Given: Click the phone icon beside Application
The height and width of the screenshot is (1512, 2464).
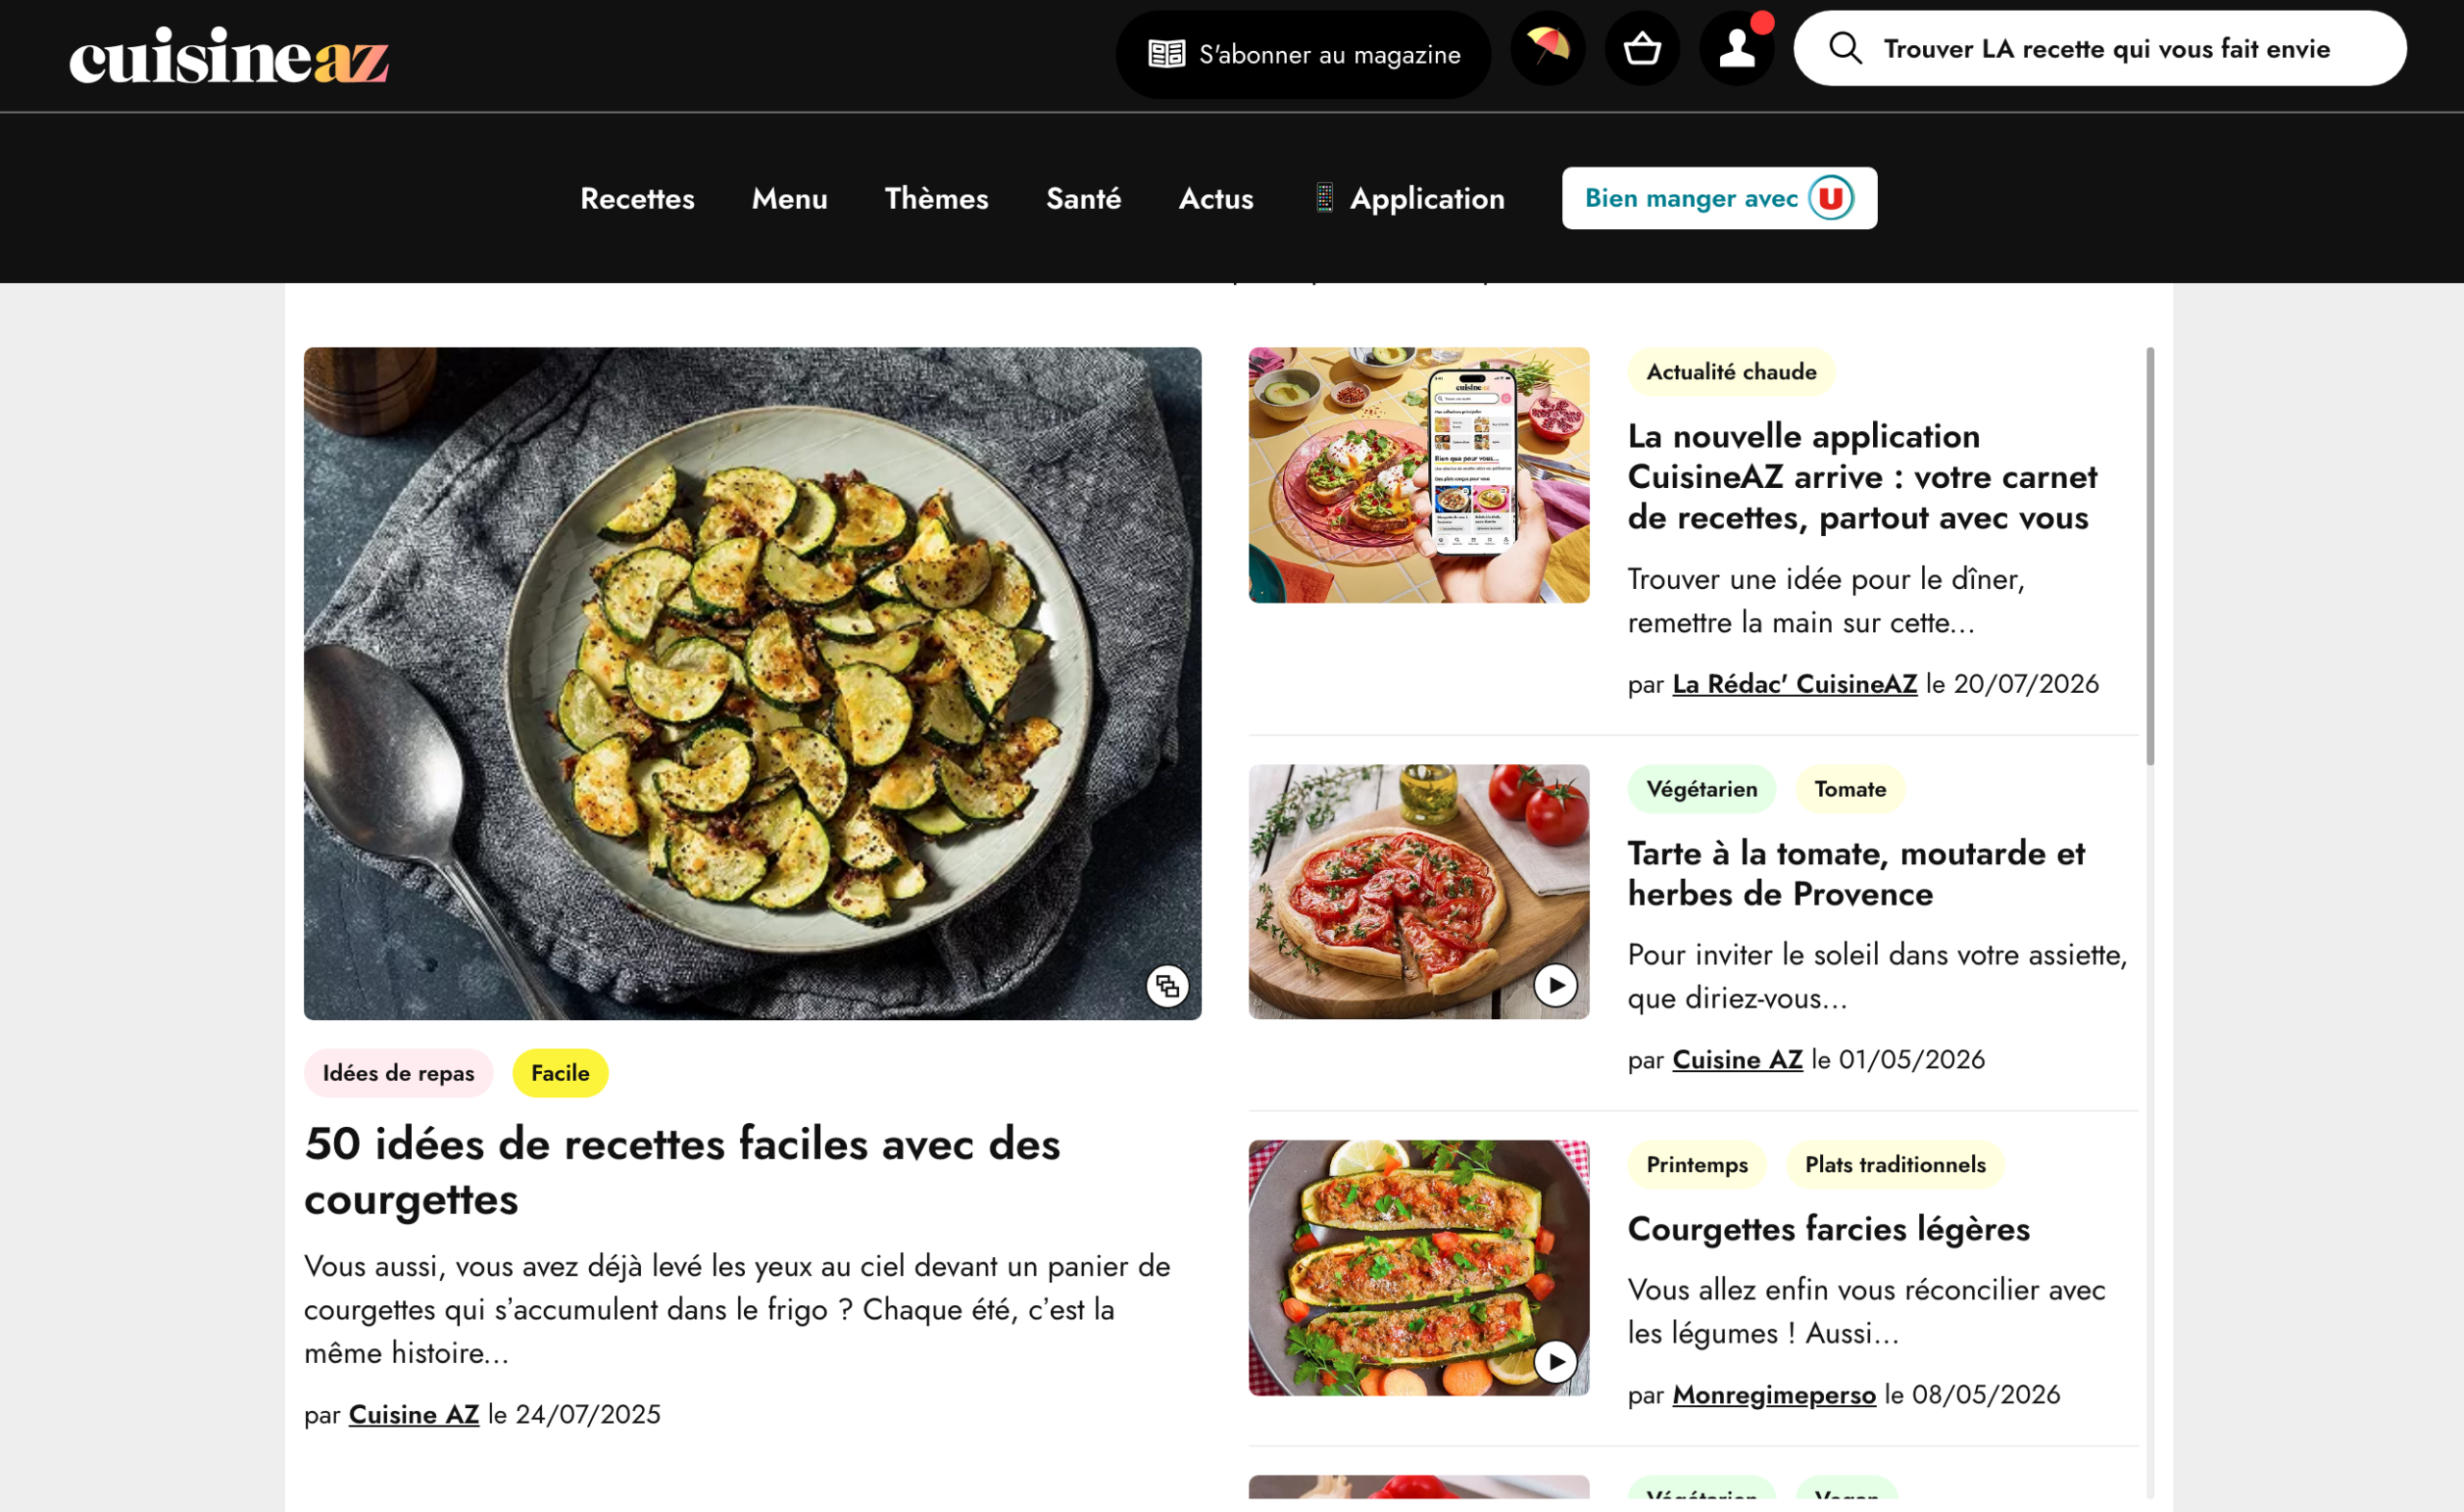Looking at the screenshot, I should (x=1324, y=198).
